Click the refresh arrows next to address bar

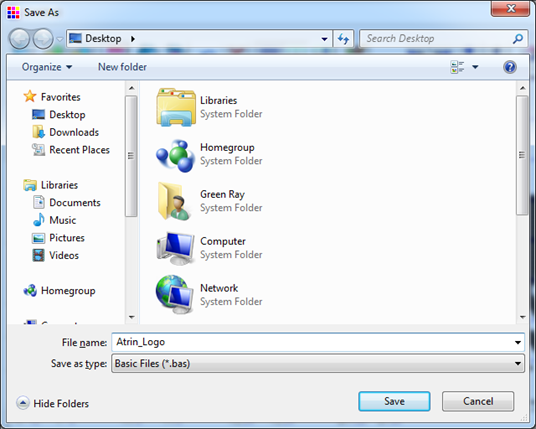(343, 39)
